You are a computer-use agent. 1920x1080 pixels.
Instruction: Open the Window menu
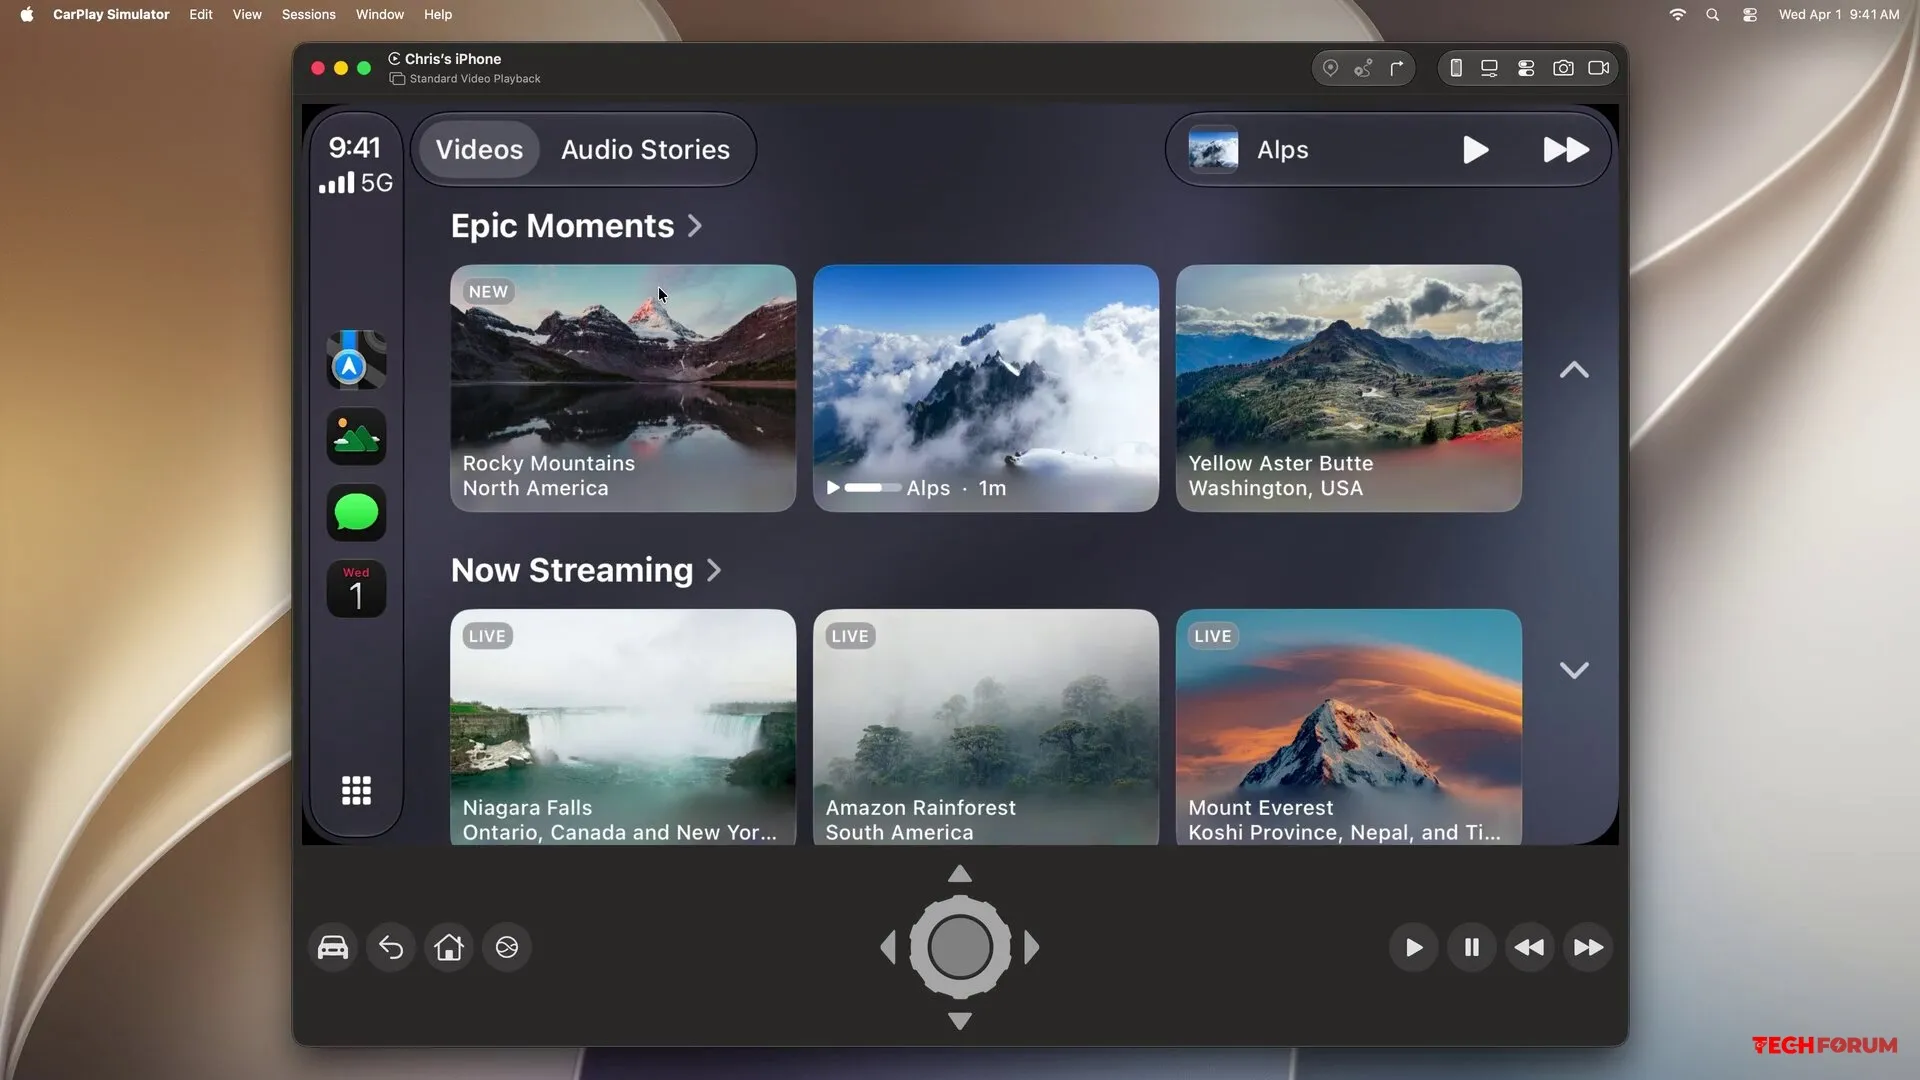click(x=380, y=14)
